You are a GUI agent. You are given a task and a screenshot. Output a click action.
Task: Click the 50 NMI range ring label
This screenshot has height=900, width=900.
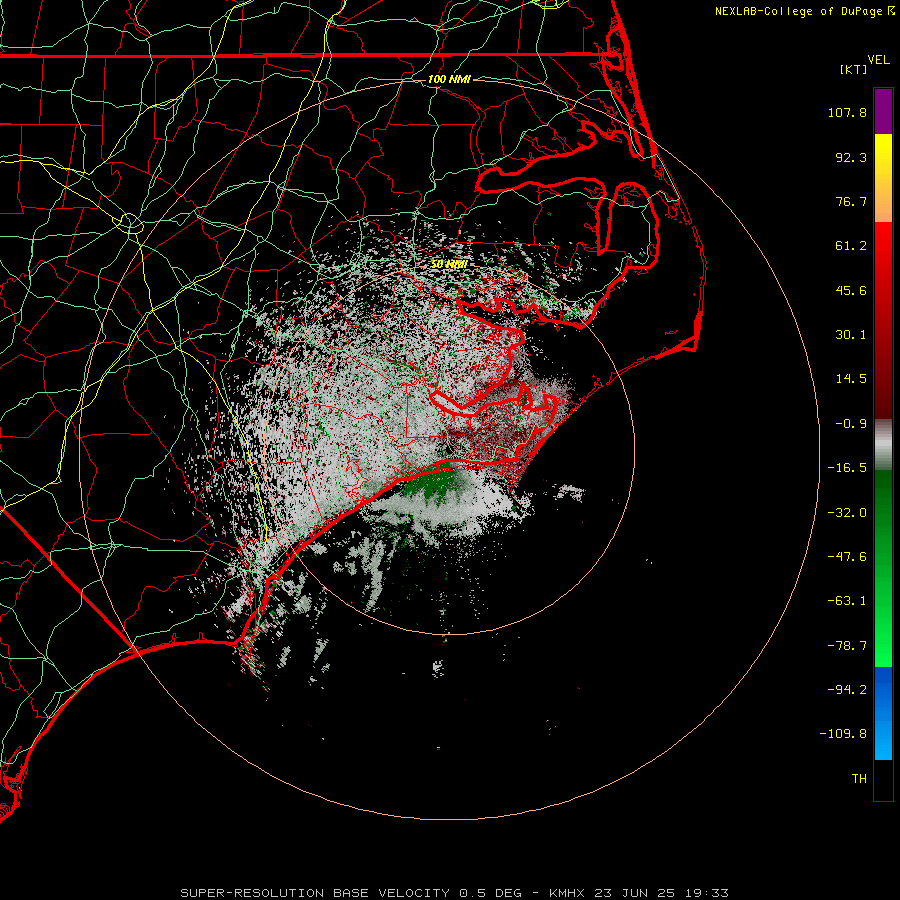449,264
